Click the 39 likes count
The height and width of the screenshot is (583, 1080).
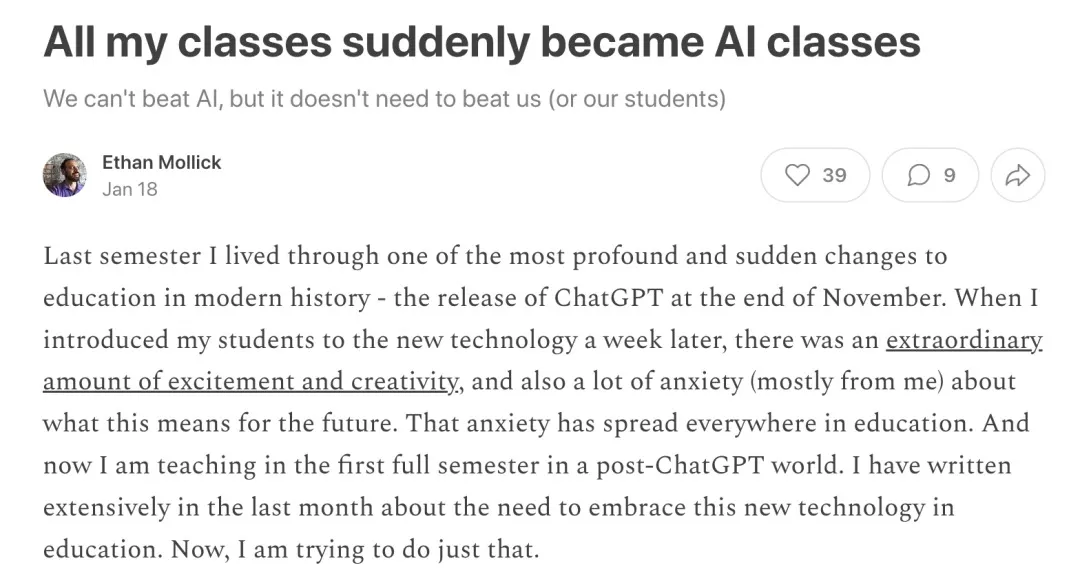pyautogui.click(x=834, y=176)
